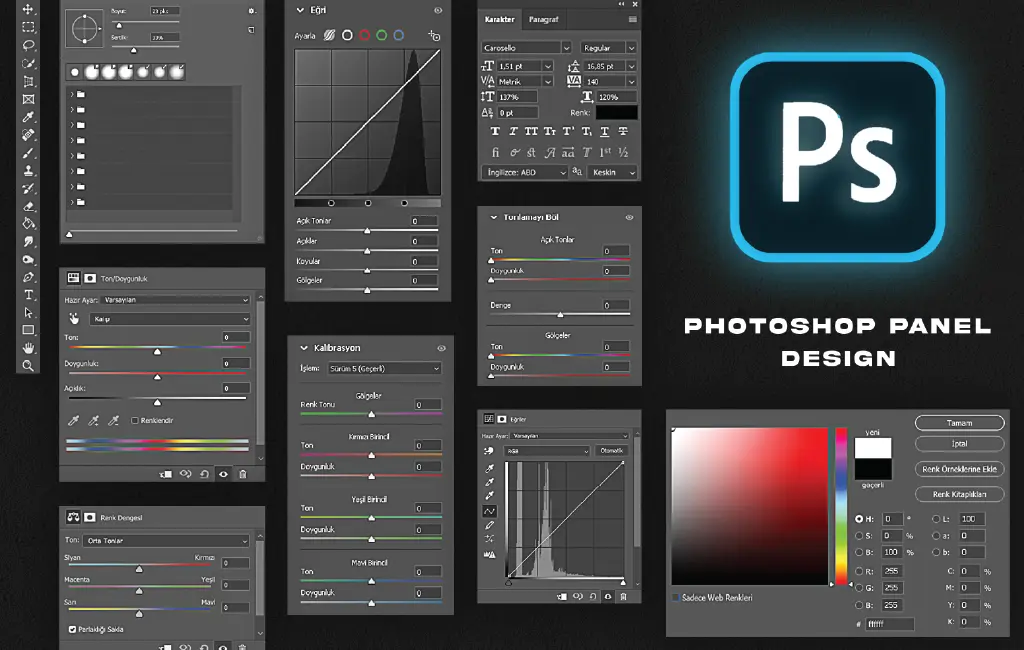
Task: Open Orta Tonlar tone dropdown
Action: 167,541
